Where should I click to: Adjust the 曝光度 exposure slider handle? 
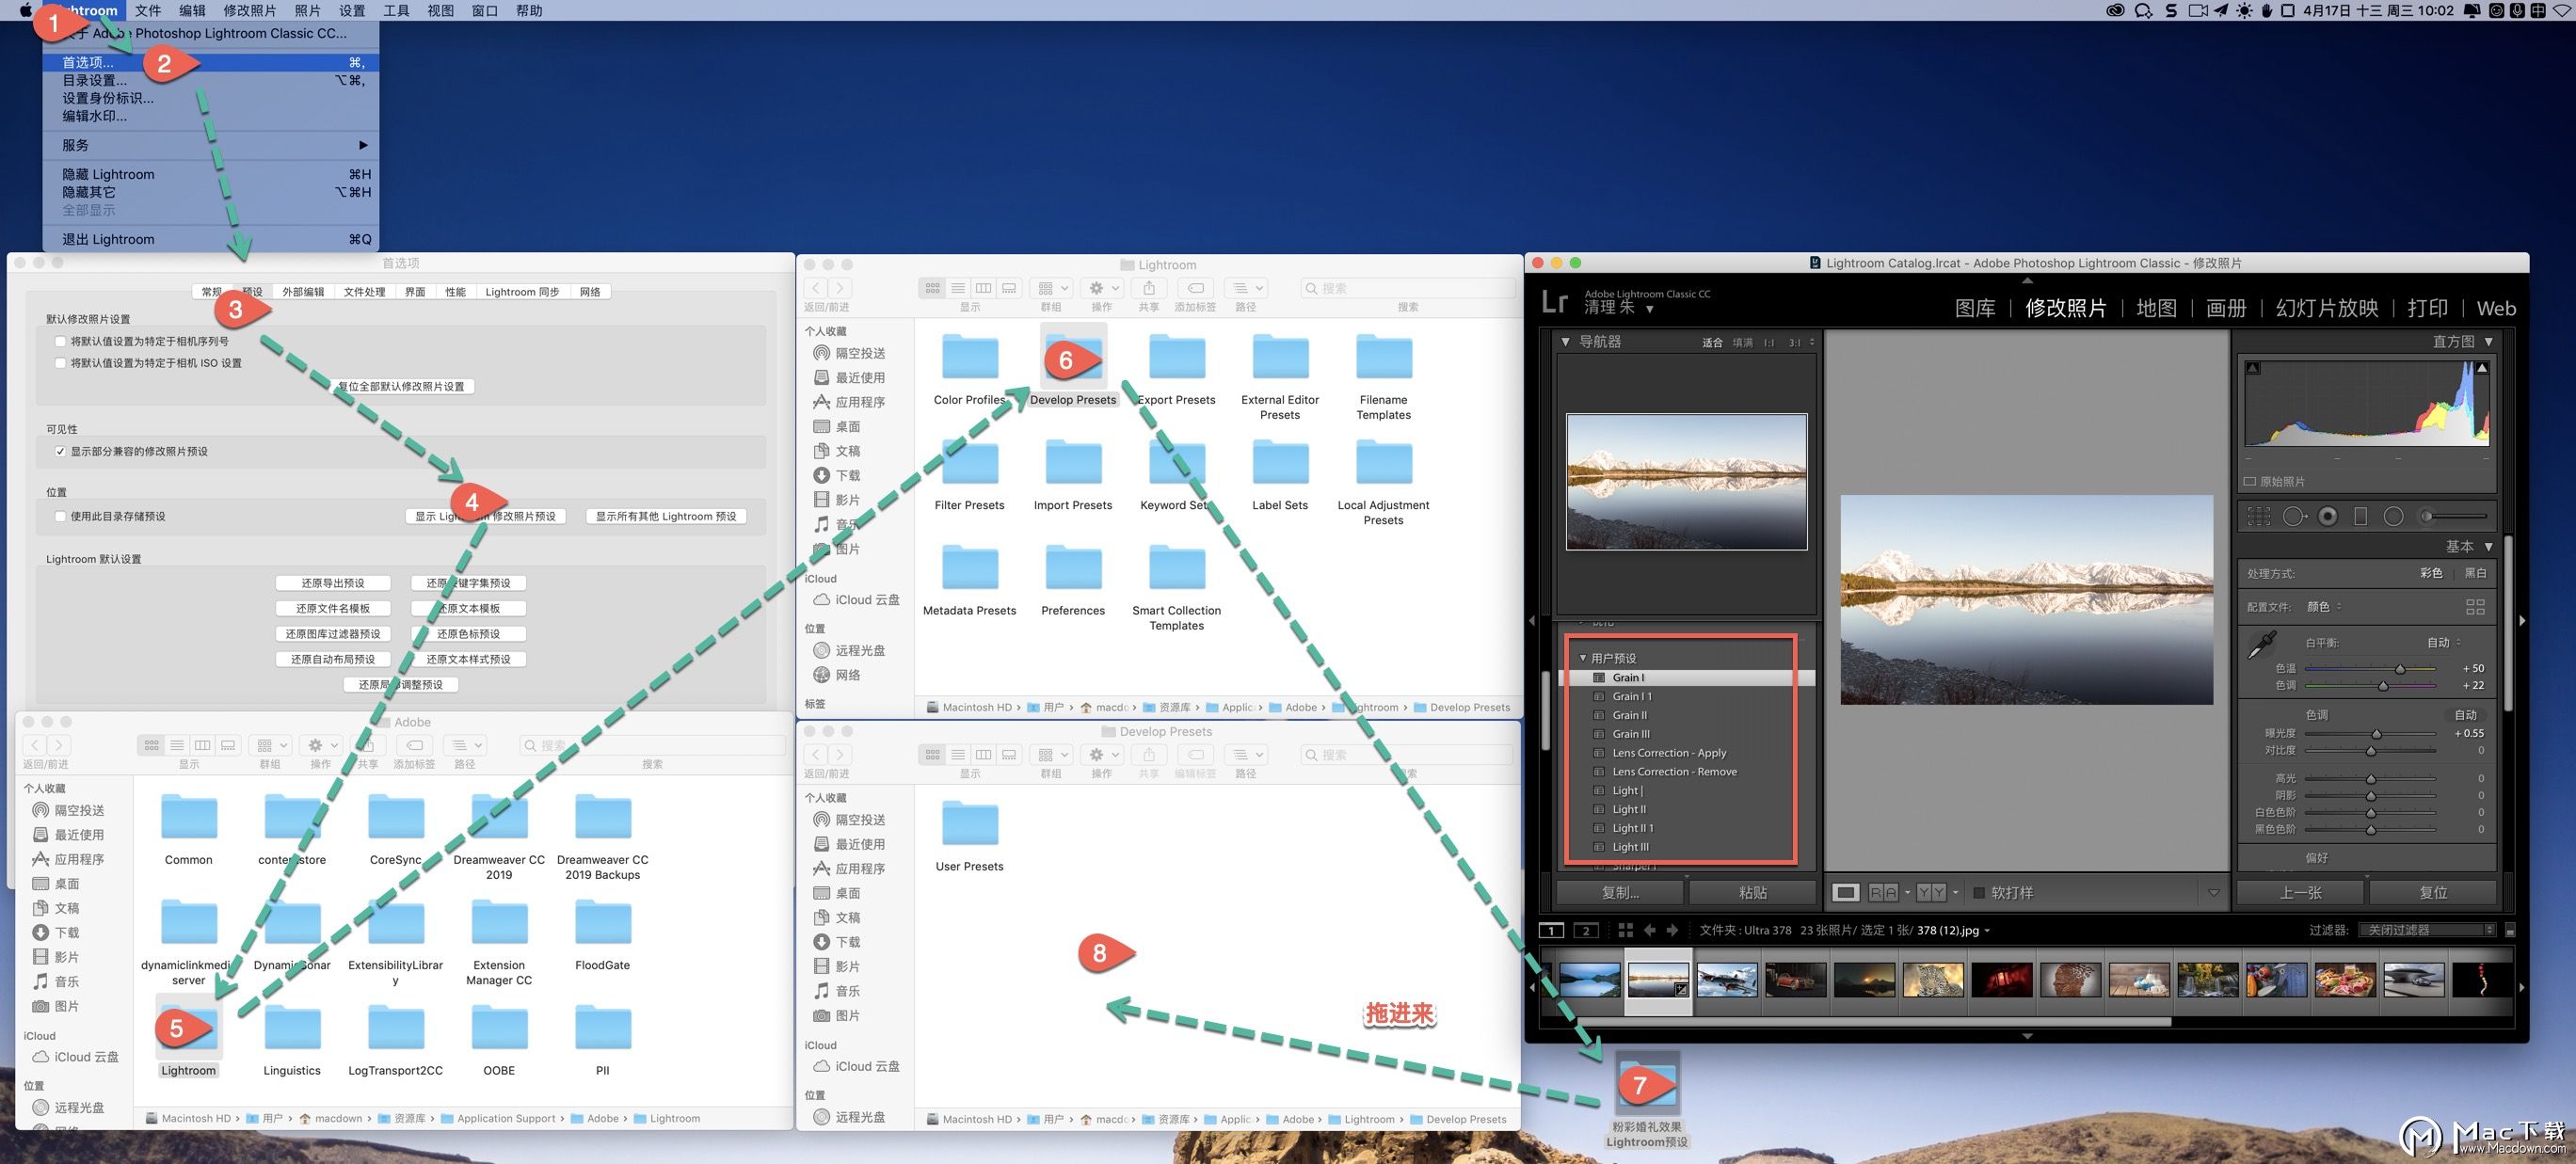point(2376,733)
